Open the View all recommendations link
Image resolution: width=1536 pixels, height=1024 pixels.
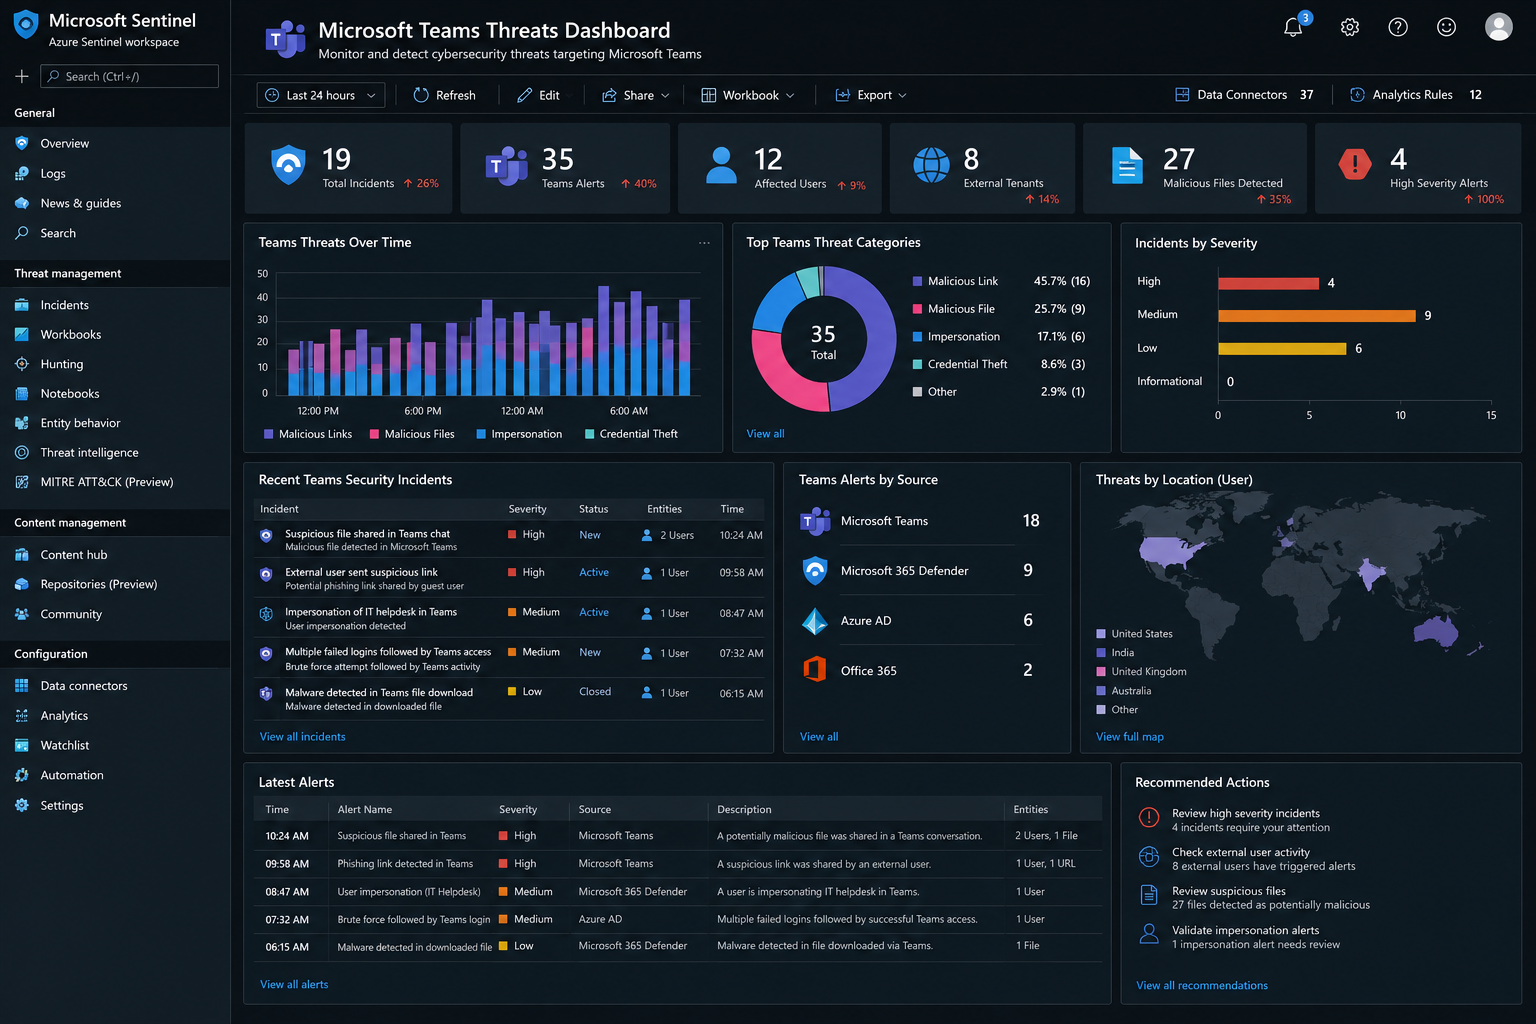coord(1202,986)
